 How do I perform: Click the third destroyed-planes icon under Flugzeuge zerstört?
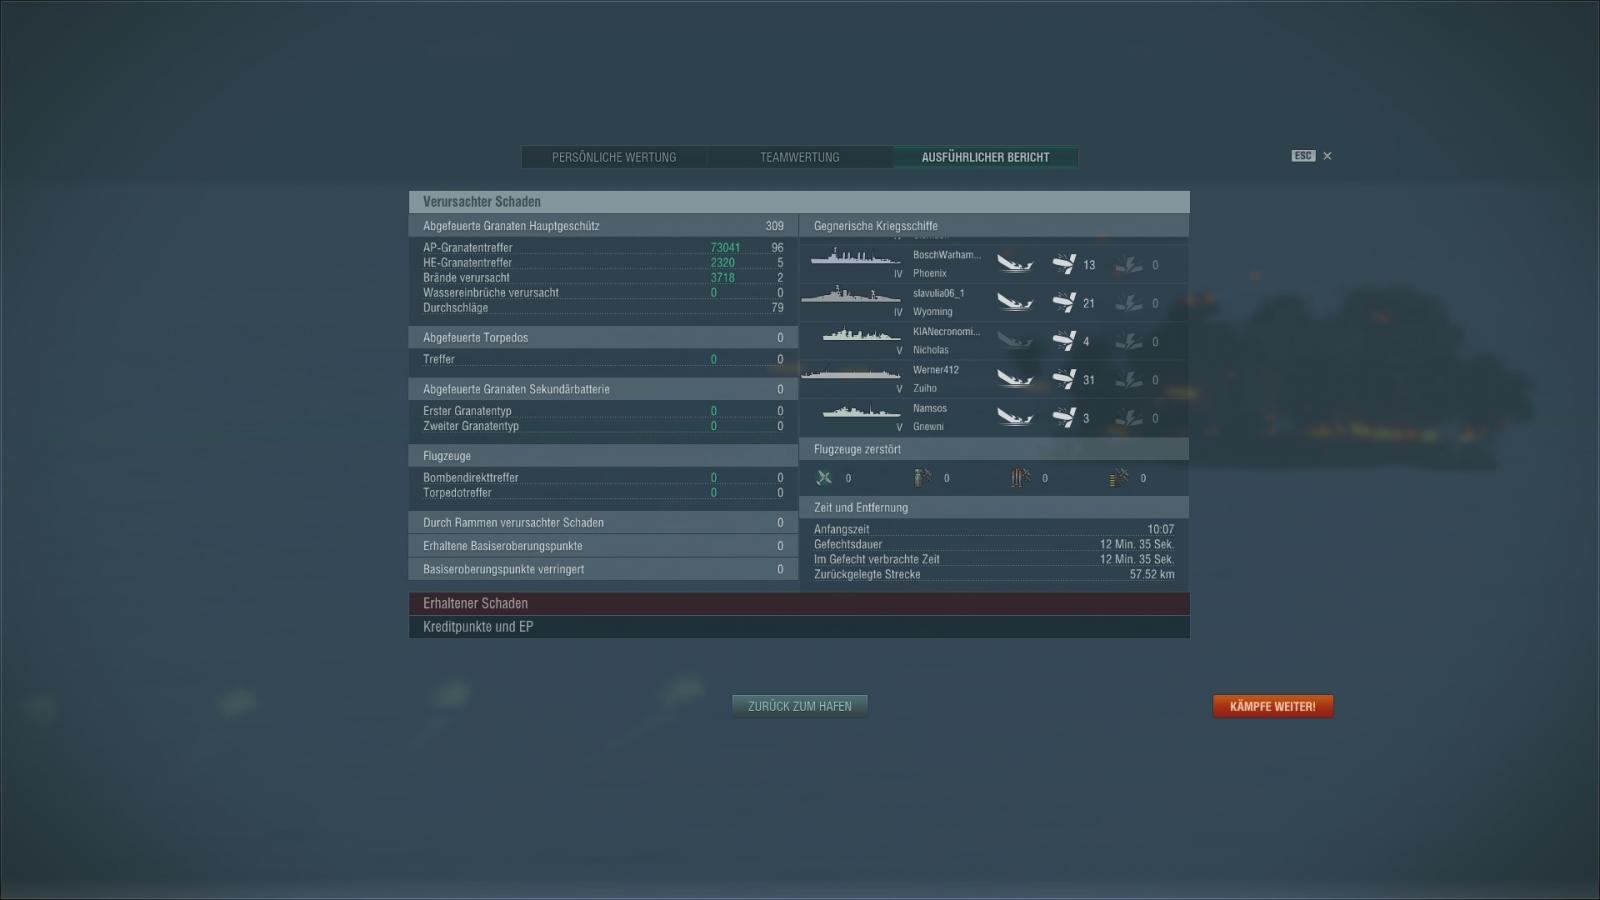tap(1020, 478)
